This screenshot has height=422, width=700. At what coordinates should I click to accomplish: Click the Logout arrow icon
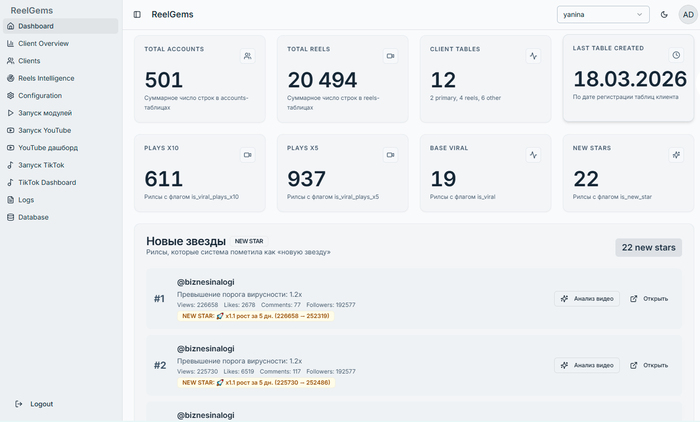pyautogui.click(x=19, y=404)
